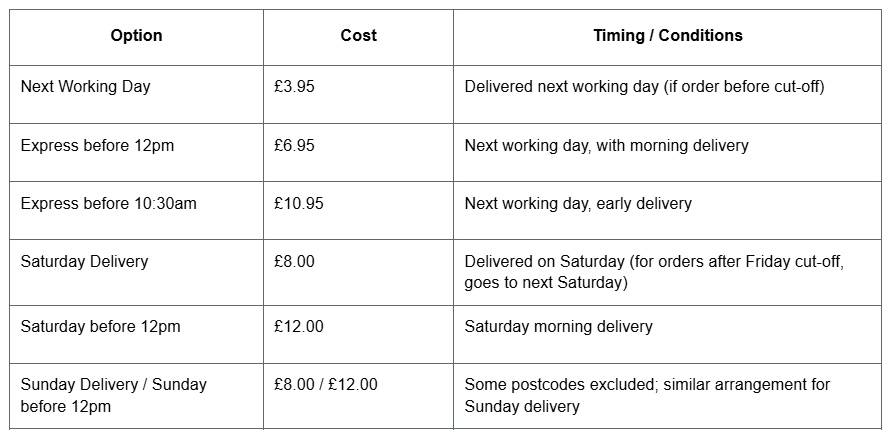Select the Saturday Delivery option cell

(x=84, y=262)
